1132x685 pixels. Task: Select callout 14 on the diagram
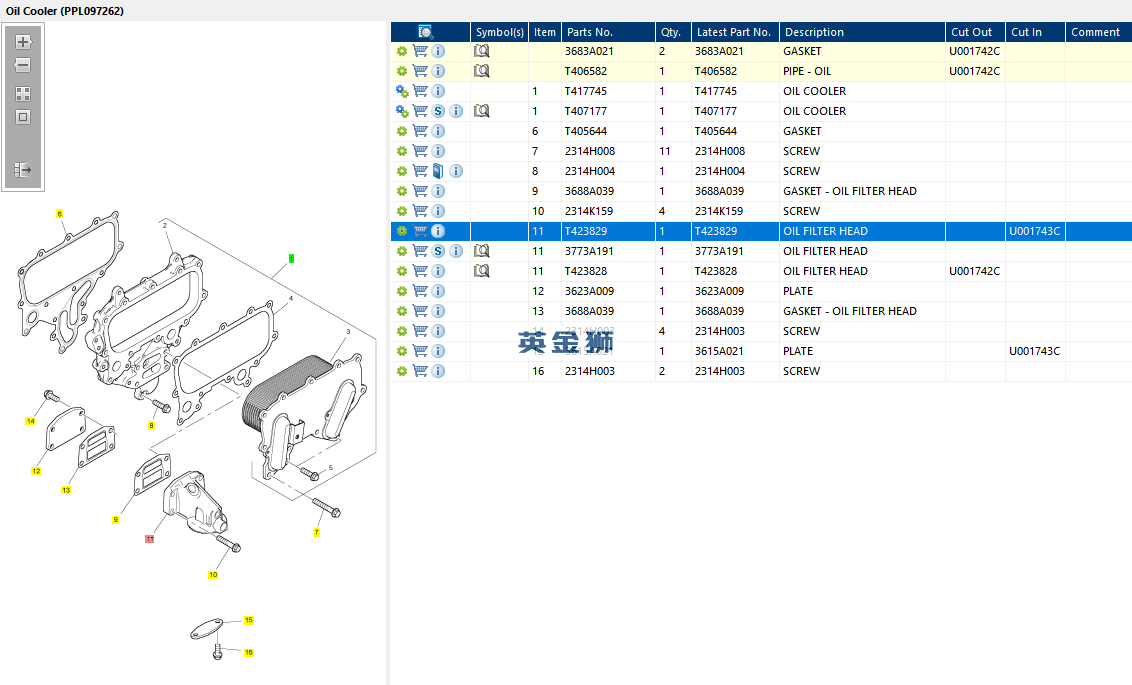click(30, 421)
